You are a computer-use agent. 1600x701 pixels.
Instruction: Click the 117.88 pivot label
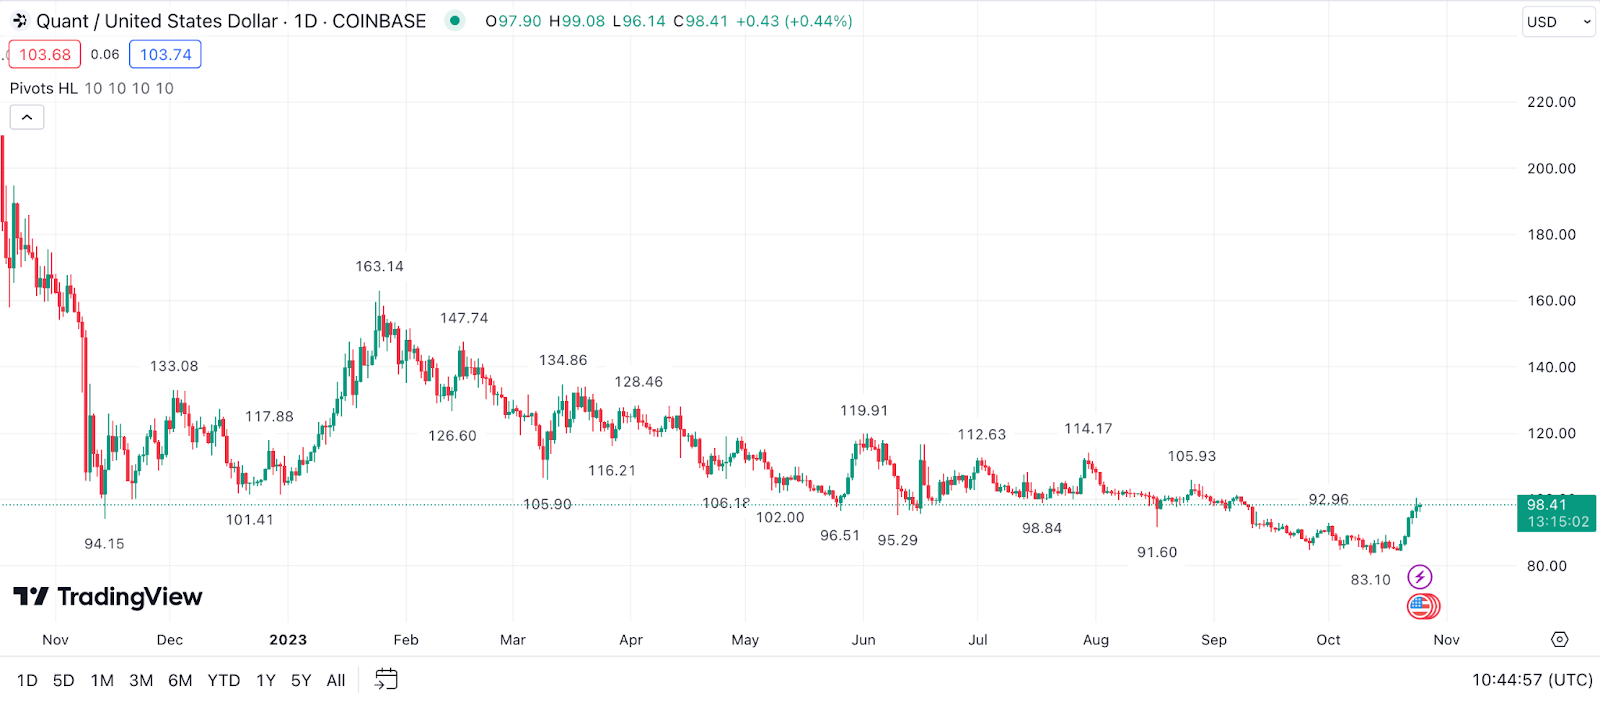(x=270, y=417)
